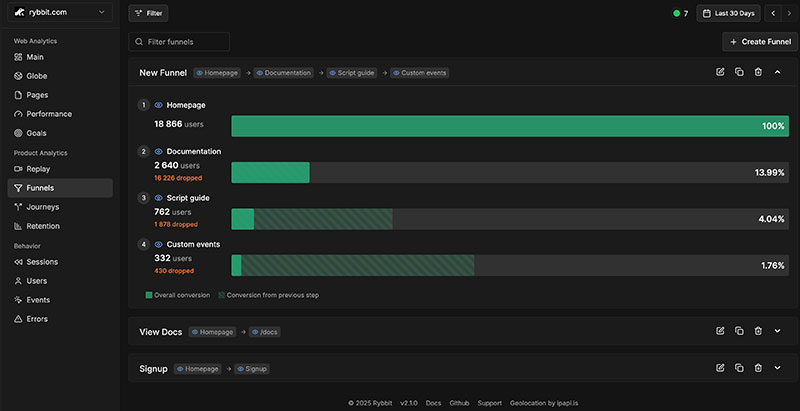Open the ipapi.is geolocation footer link
Screen dimensions: 800x411
click(x=566, y=403)
